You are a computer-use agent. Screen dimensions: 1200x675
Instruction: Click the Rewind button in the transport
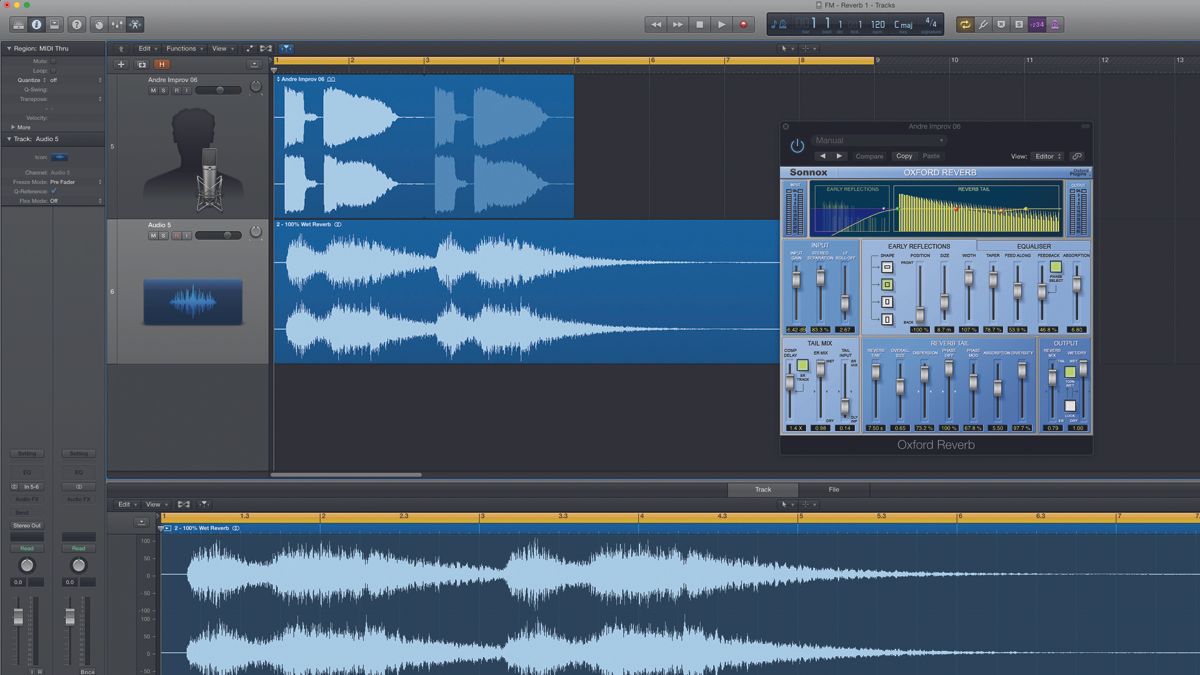coord(656,24)
